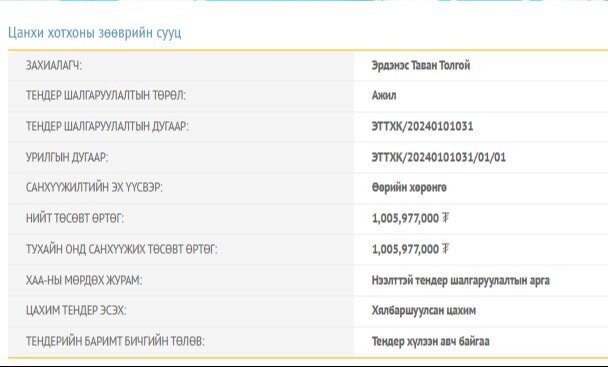
Task: Click the 'ЦАХИМ ТЕНДЕР ЭСЭХ:' label
Action: 76,310
